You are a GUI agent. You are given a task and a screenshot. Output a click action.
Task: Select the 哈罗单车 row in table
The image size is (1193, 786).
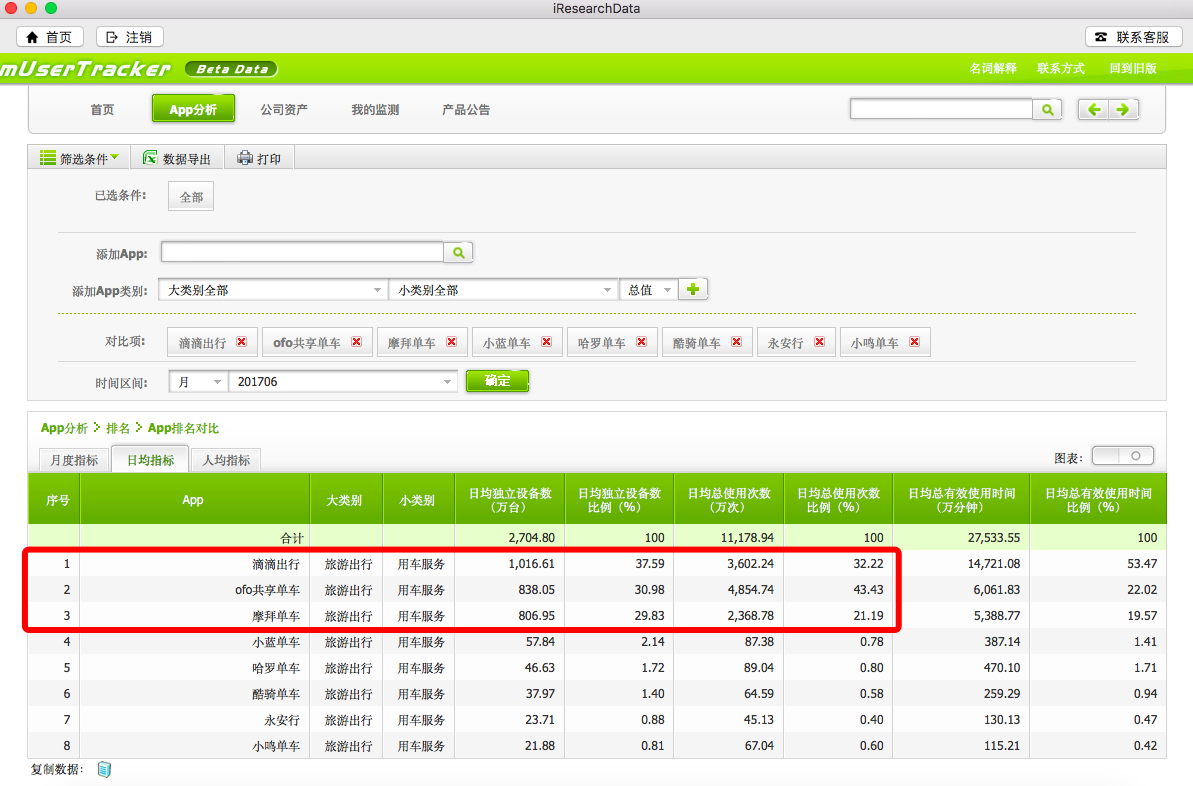coord(597,668)
